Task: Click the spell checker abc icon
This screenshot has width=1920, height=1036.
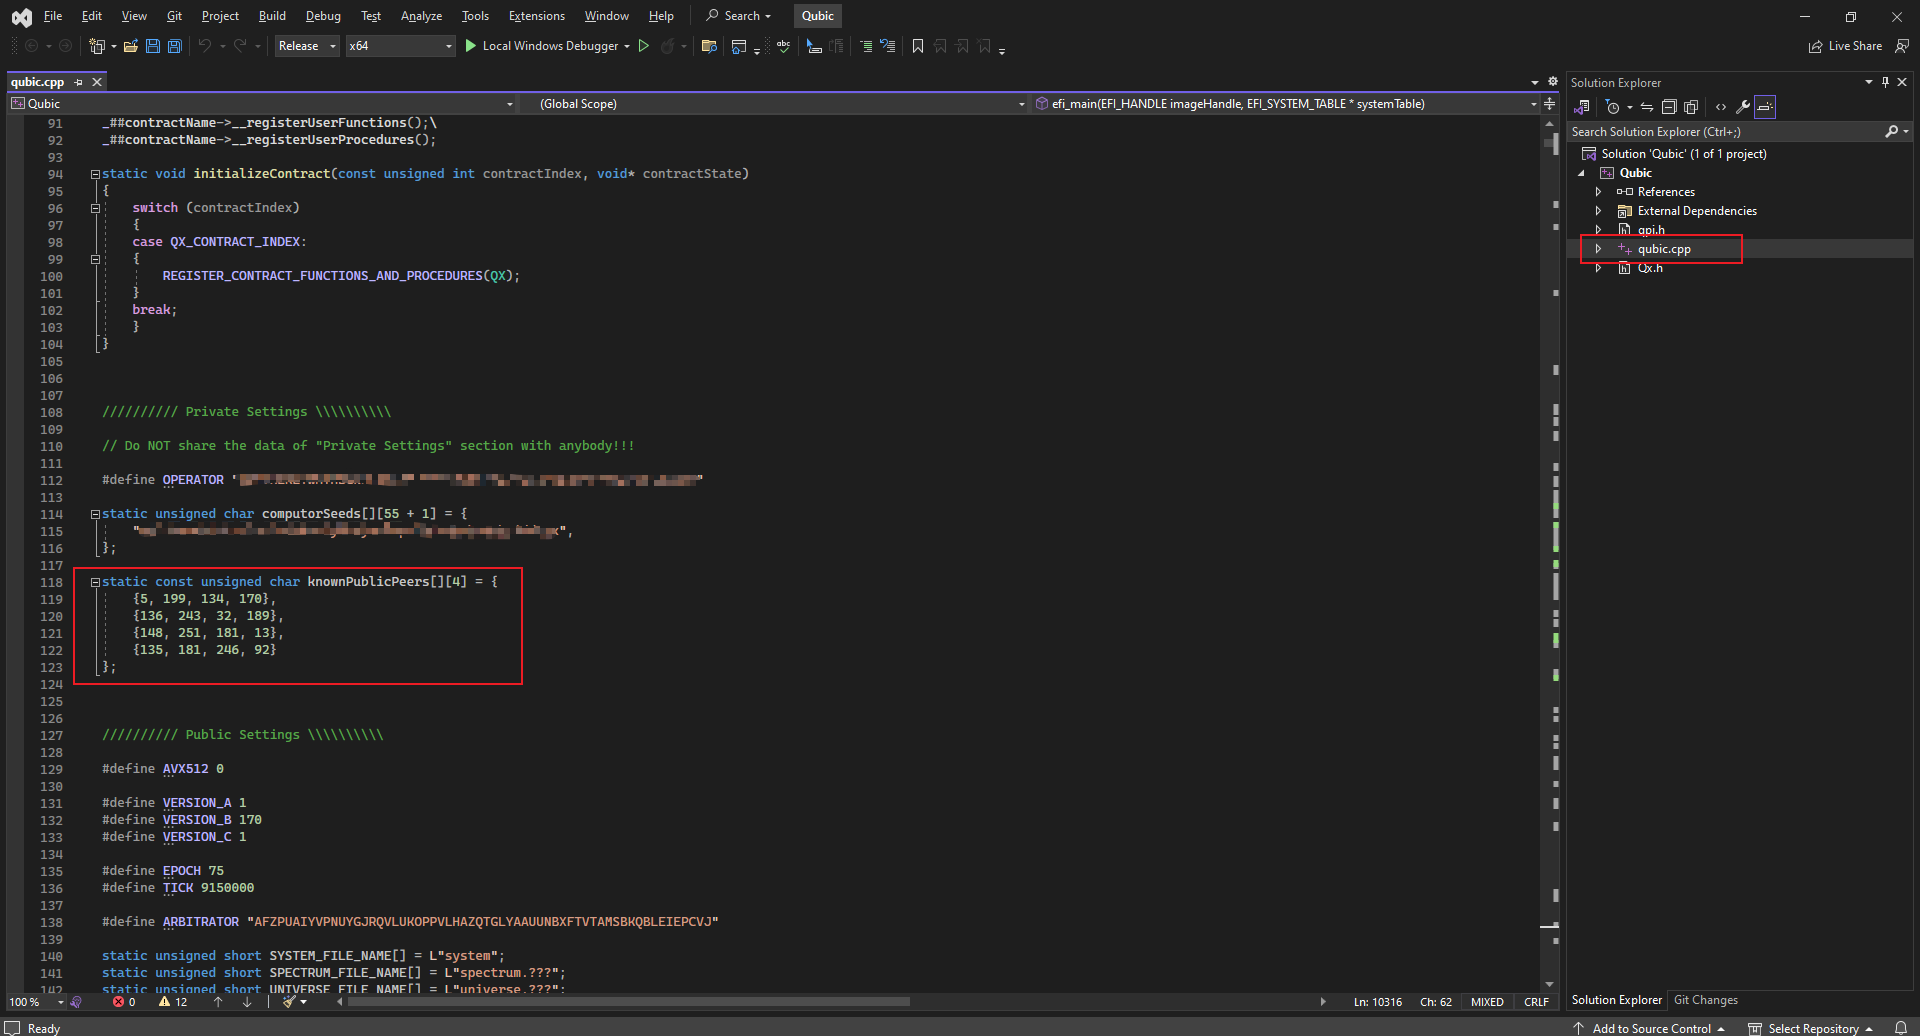Action: (783, 46)
